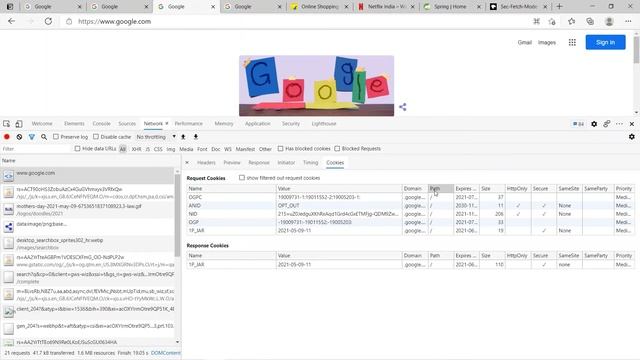Click the DOMContentLoaded link in status bar
640x360 pixels.
165,353
